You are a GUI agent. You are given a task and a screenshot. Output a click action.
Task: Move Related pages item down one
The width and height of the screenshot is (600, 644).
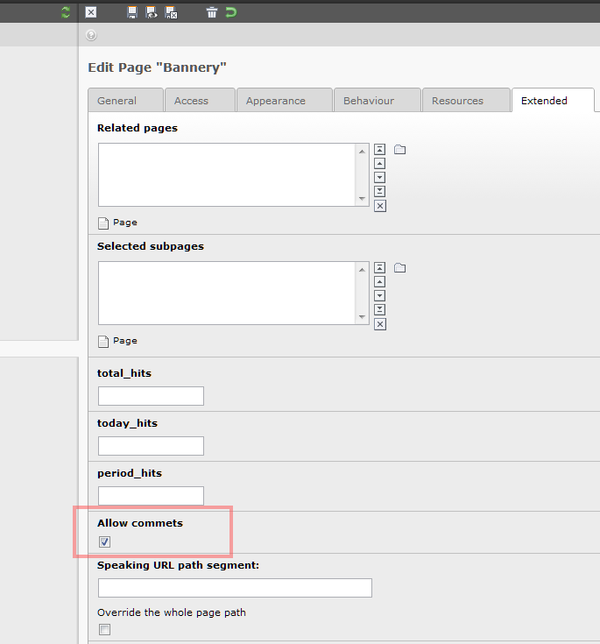click(380, 177)
